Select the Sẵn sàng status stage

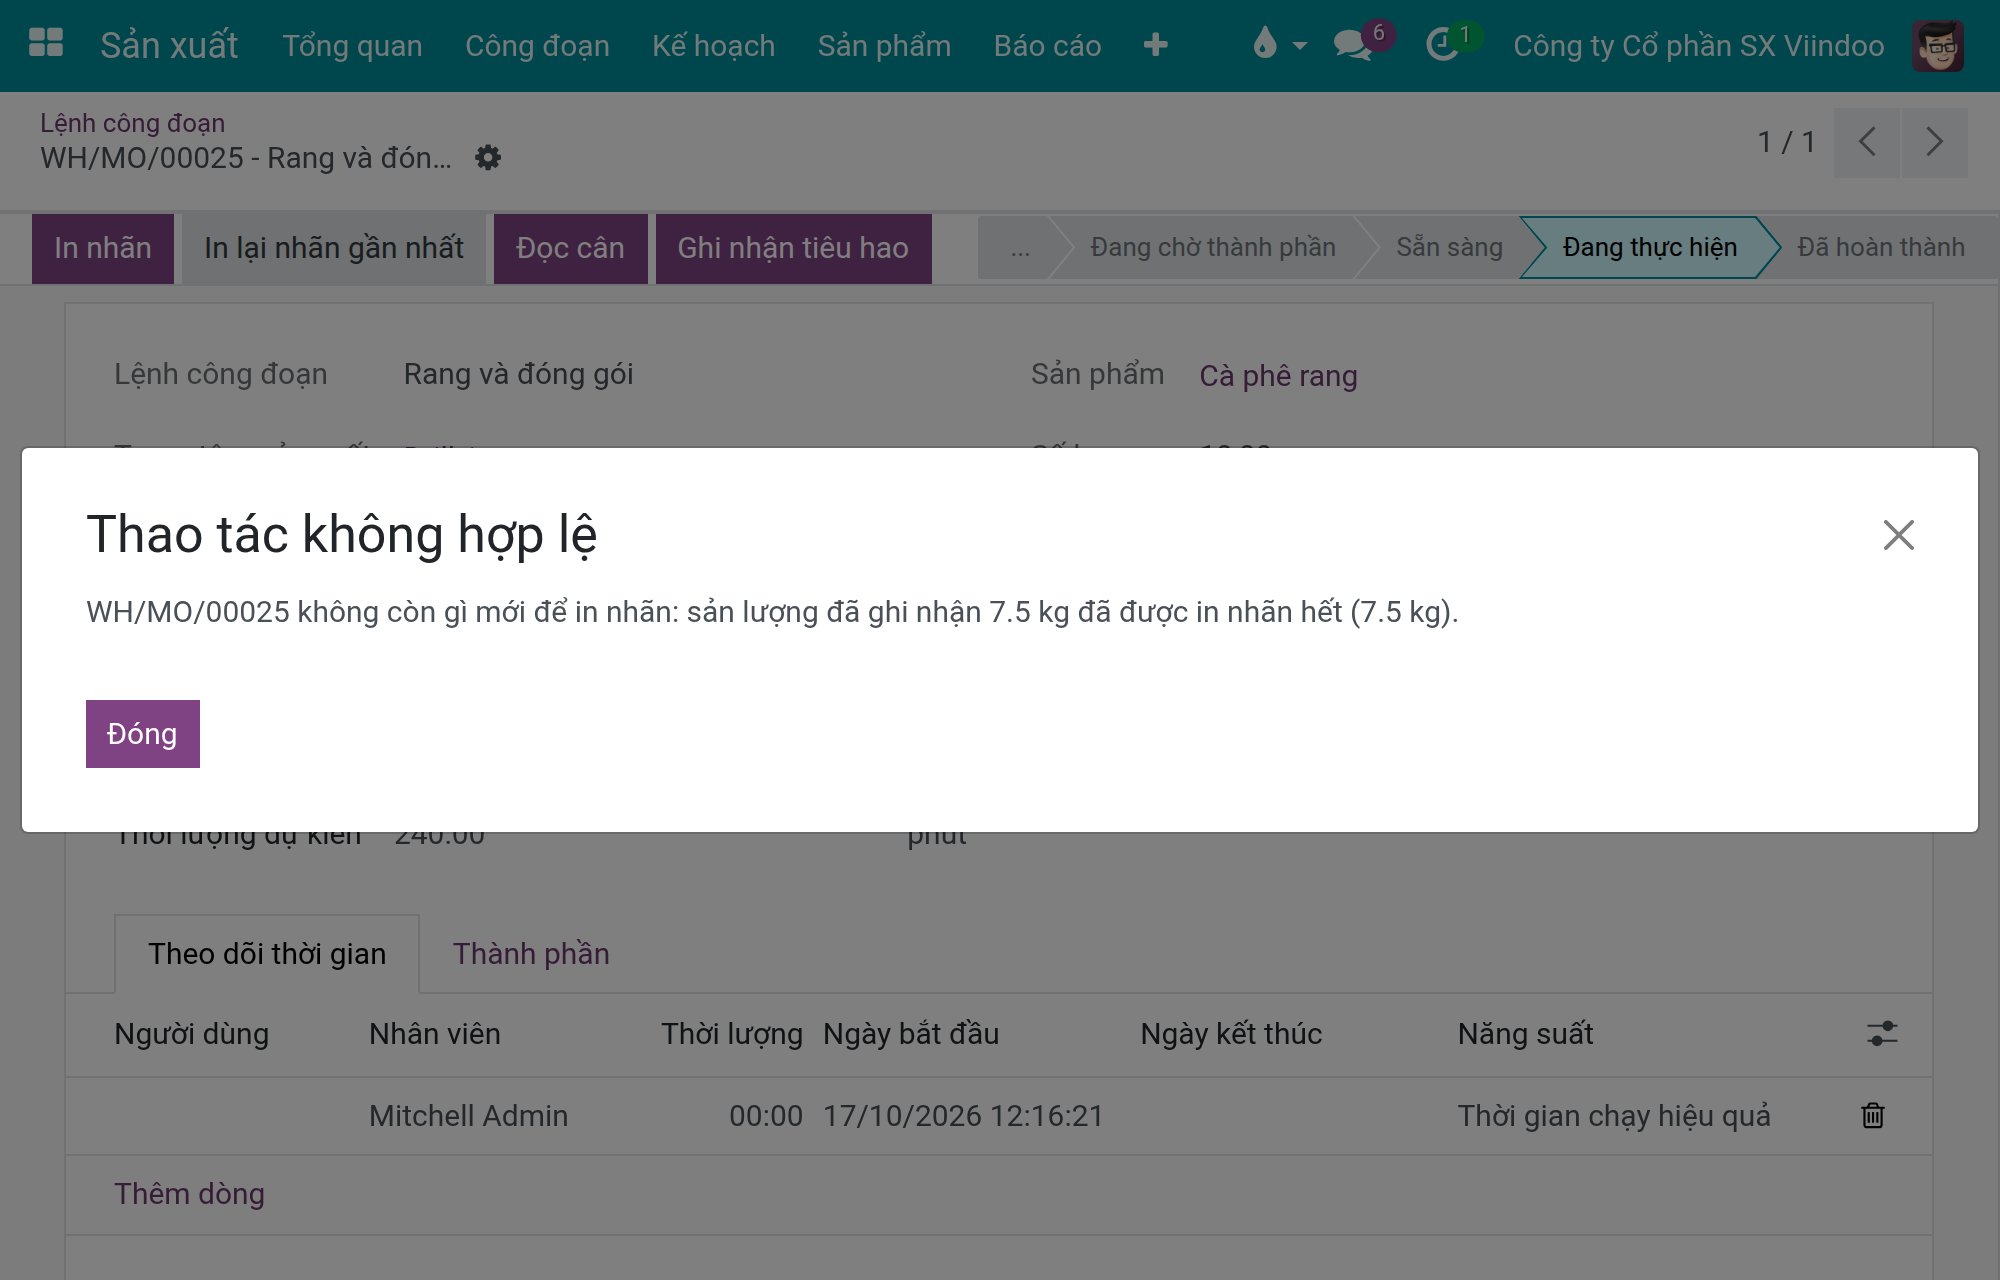tap(1449, 248)
